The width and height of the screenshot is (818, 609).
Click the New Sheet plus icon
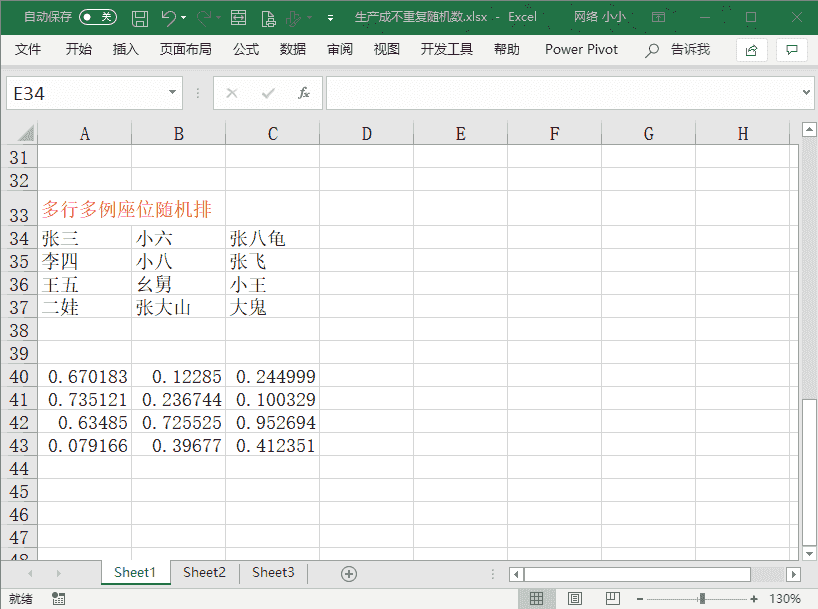348,574
